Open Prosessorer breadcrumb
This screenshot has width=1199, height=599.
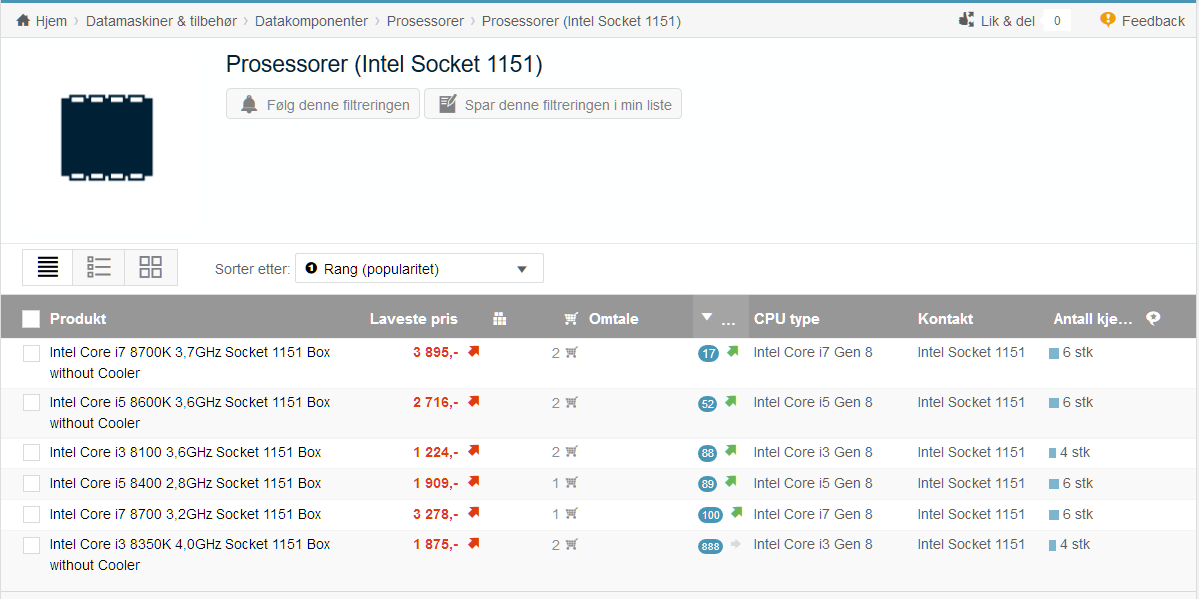425,21
